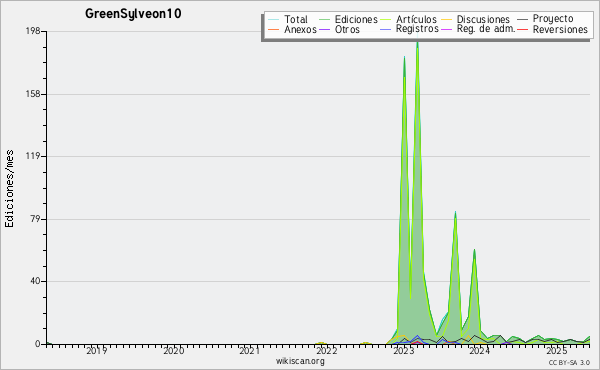Click the y-axis label 40
Image resolution: width=600 pixels, height=370 pixels.
point(35,281)
